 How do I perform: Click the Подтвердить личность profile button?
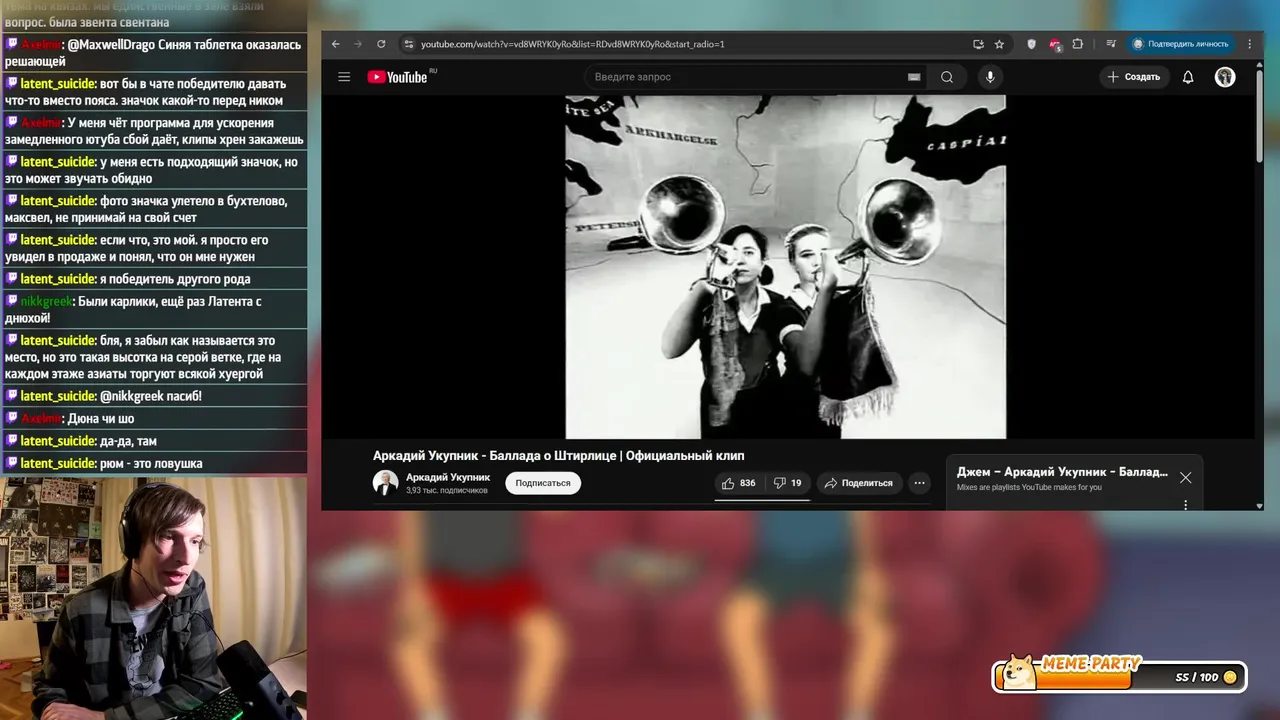(1181, 44)
